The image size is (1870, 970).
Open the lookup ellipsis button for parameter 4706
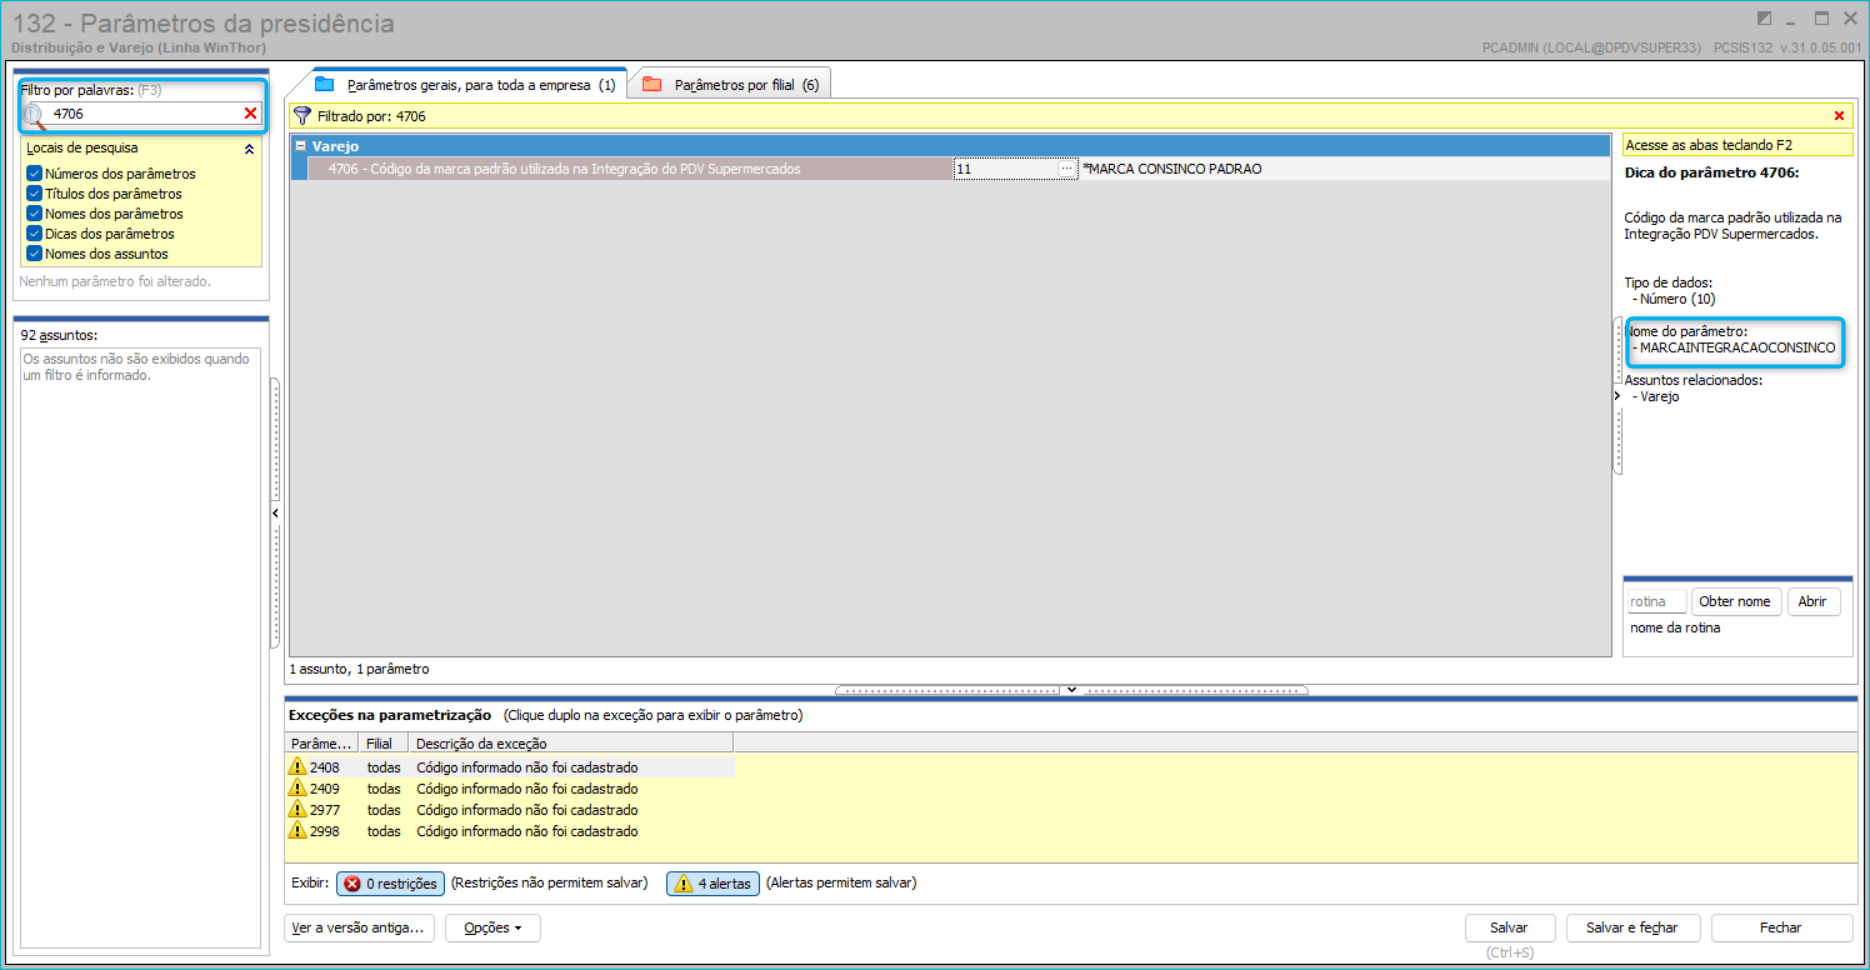[x=1066, y=169]
